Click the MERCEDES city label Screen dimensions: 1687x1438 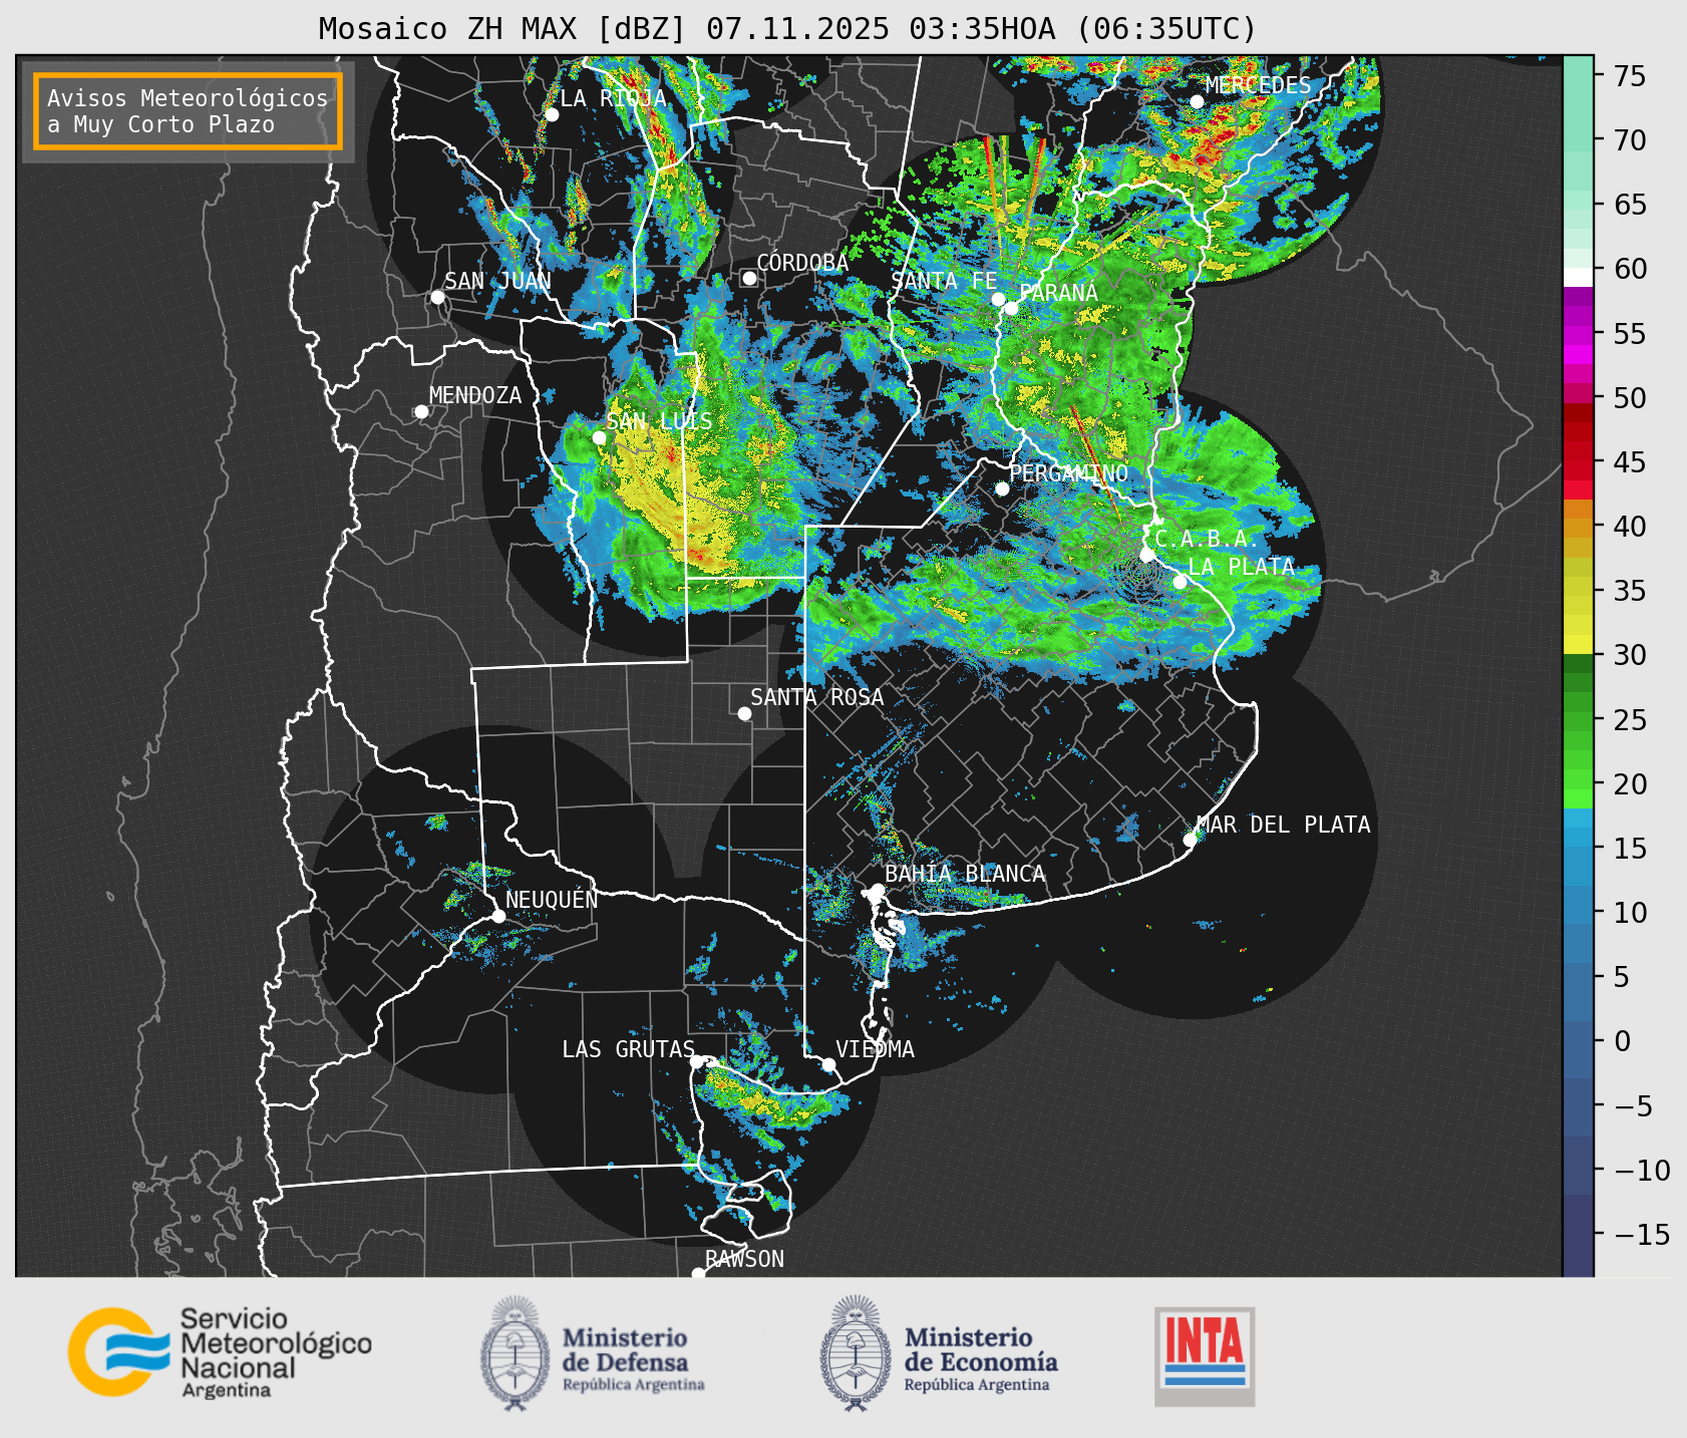1258,86
